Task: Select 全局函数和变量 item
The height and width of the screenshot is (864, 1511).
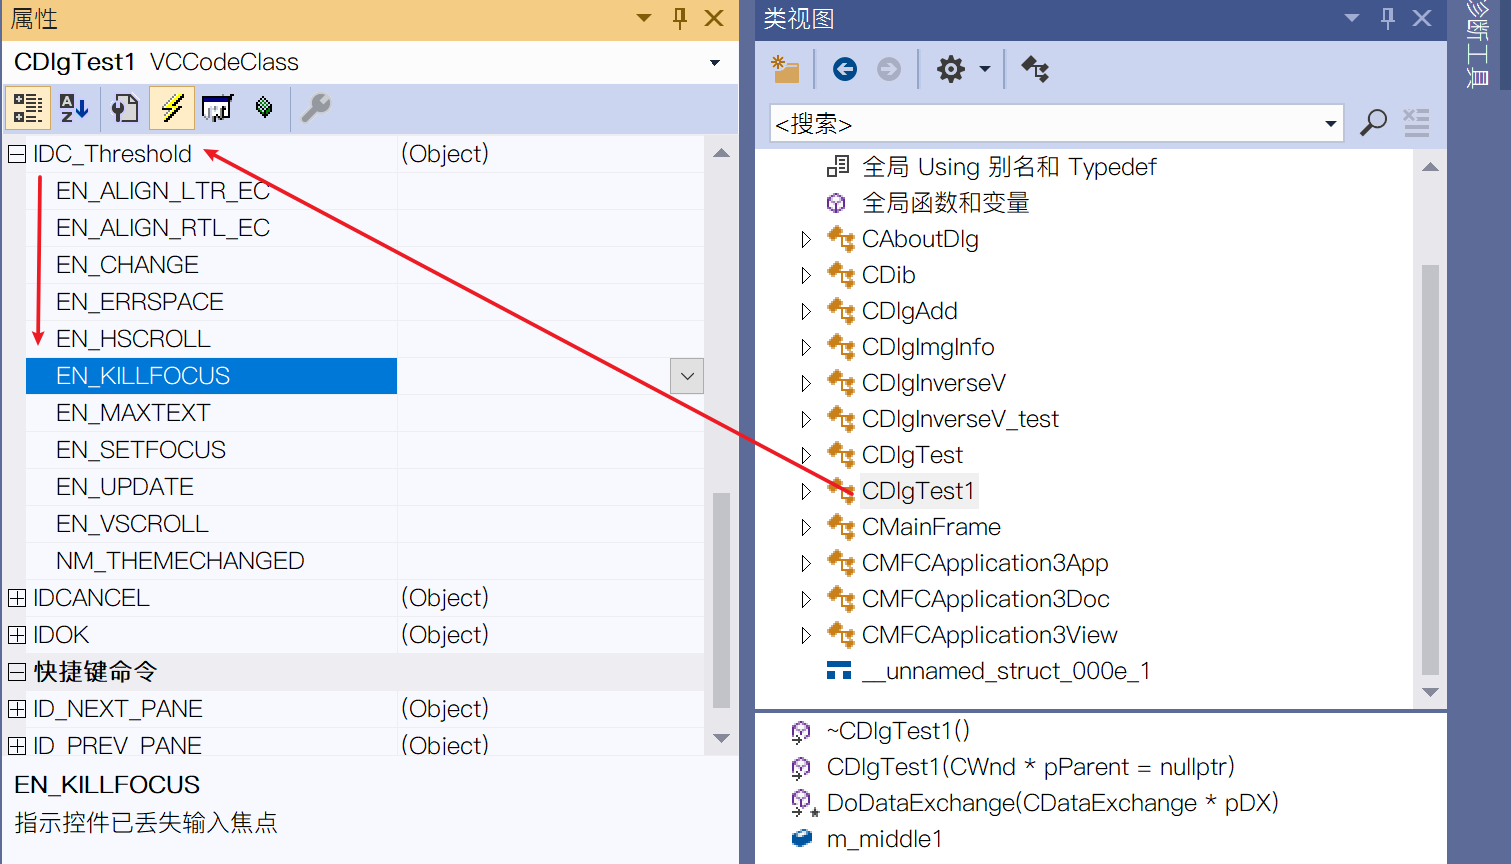Action: tap(945, 203)
